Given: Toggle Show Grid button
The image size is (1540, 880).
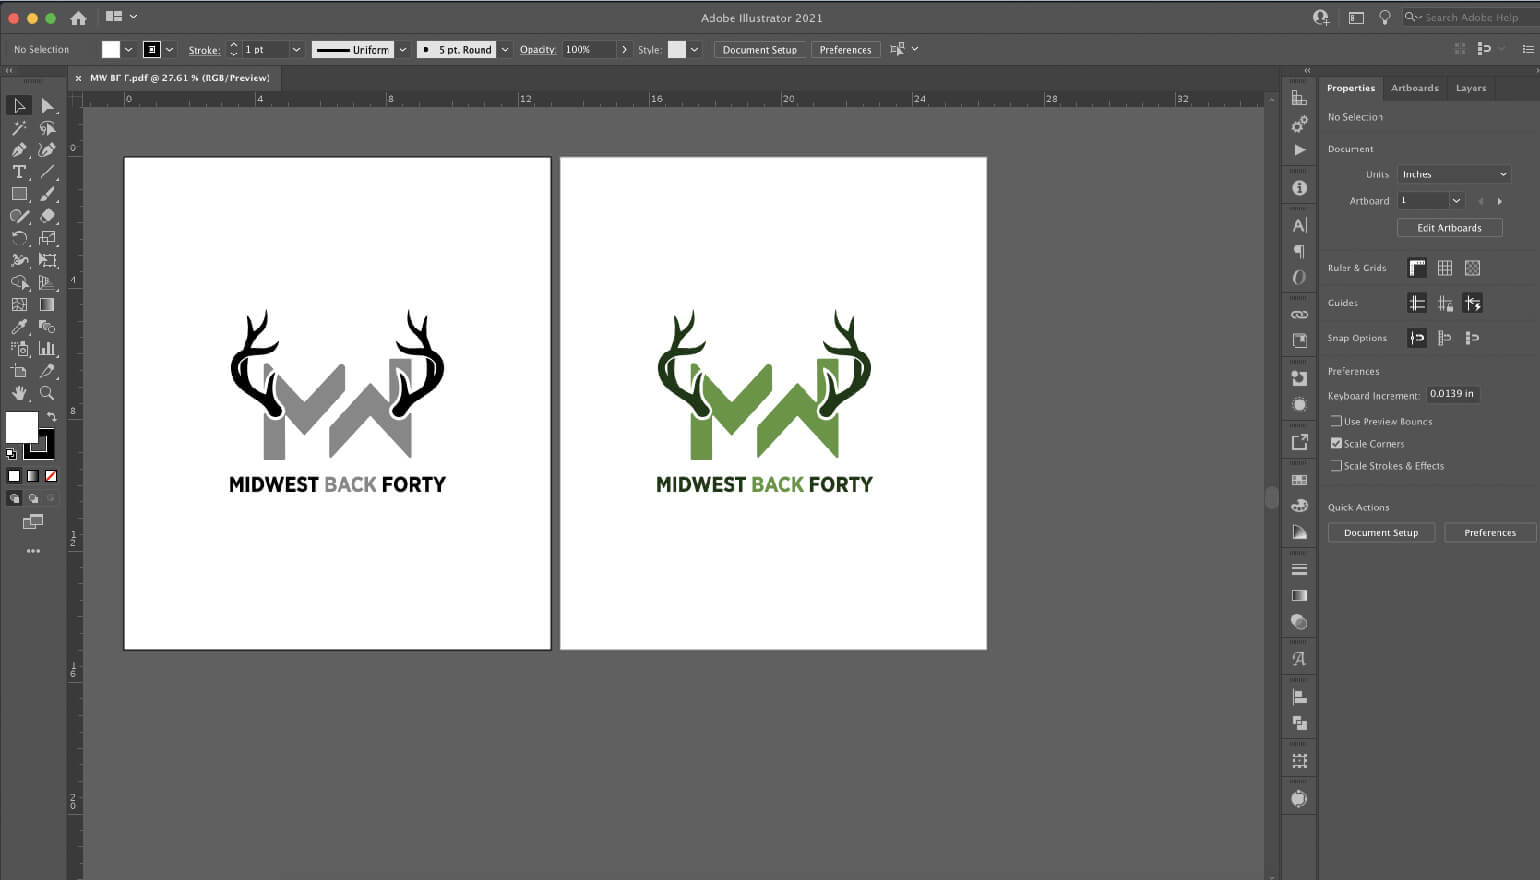Looking at the screenshot, I should pos(1445,268).
